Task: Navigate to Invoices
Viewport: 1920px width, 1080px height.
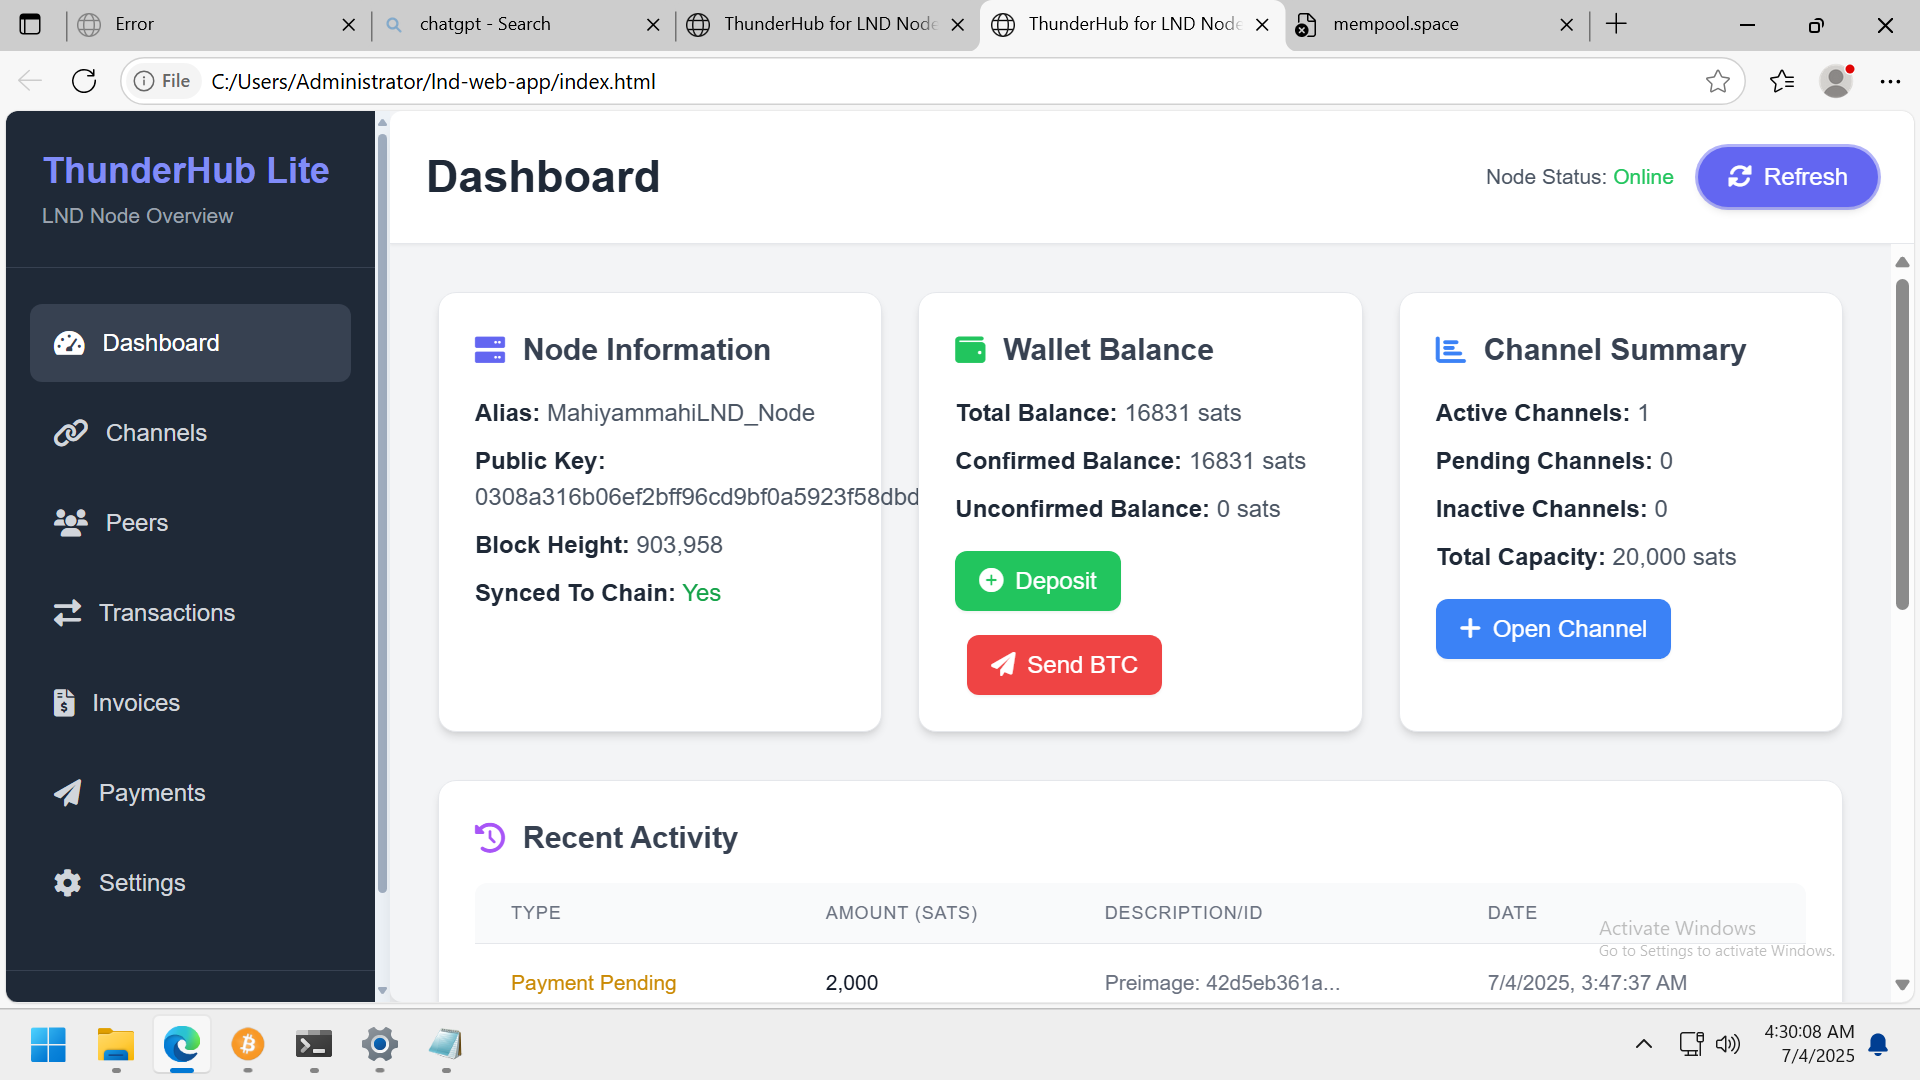Action: tap(190, 703)
